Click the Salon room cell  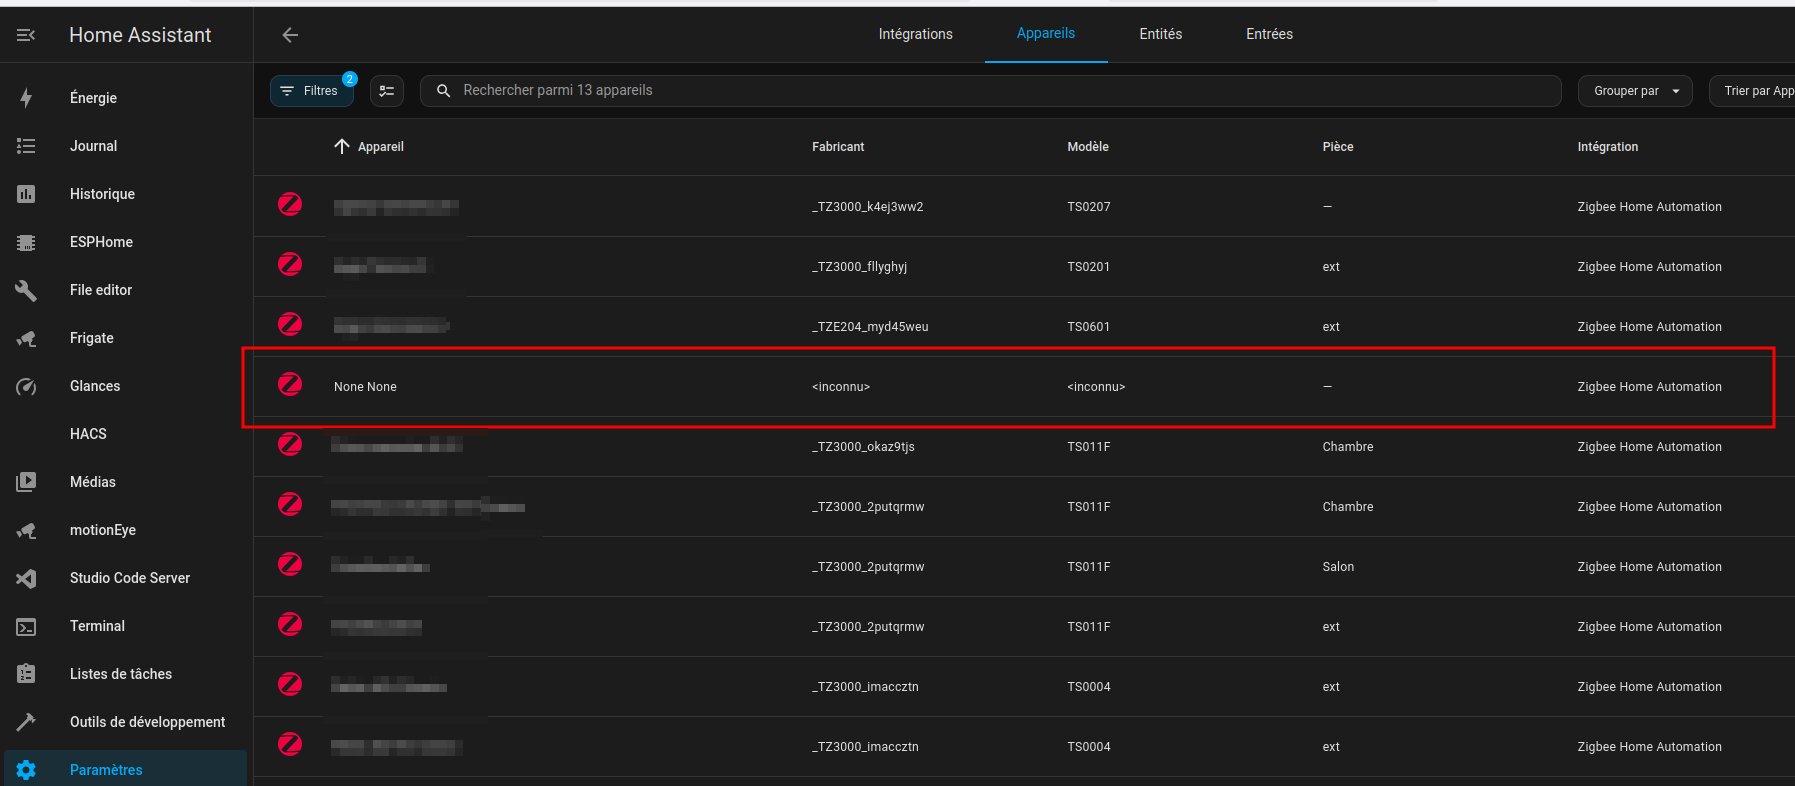point(1338,567)
